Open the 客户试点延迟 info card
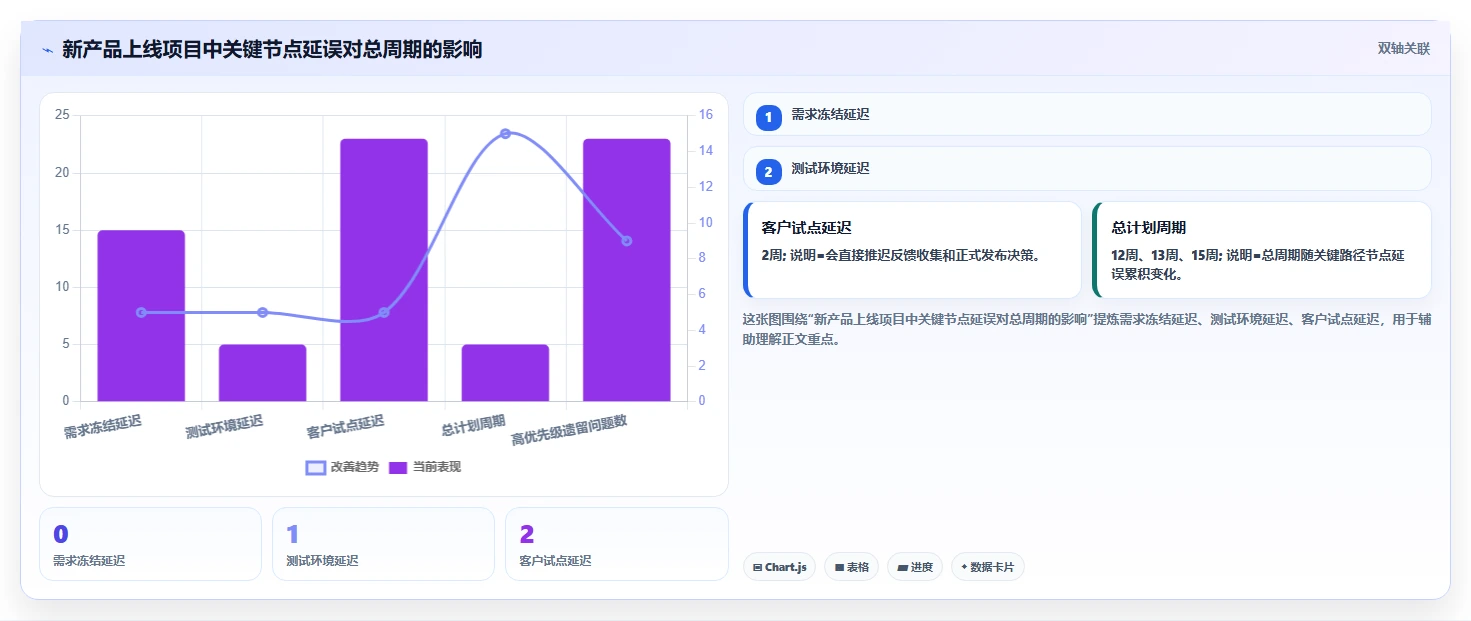The width and height of the screenshot is (1471, 621). [x=912, y=250]
